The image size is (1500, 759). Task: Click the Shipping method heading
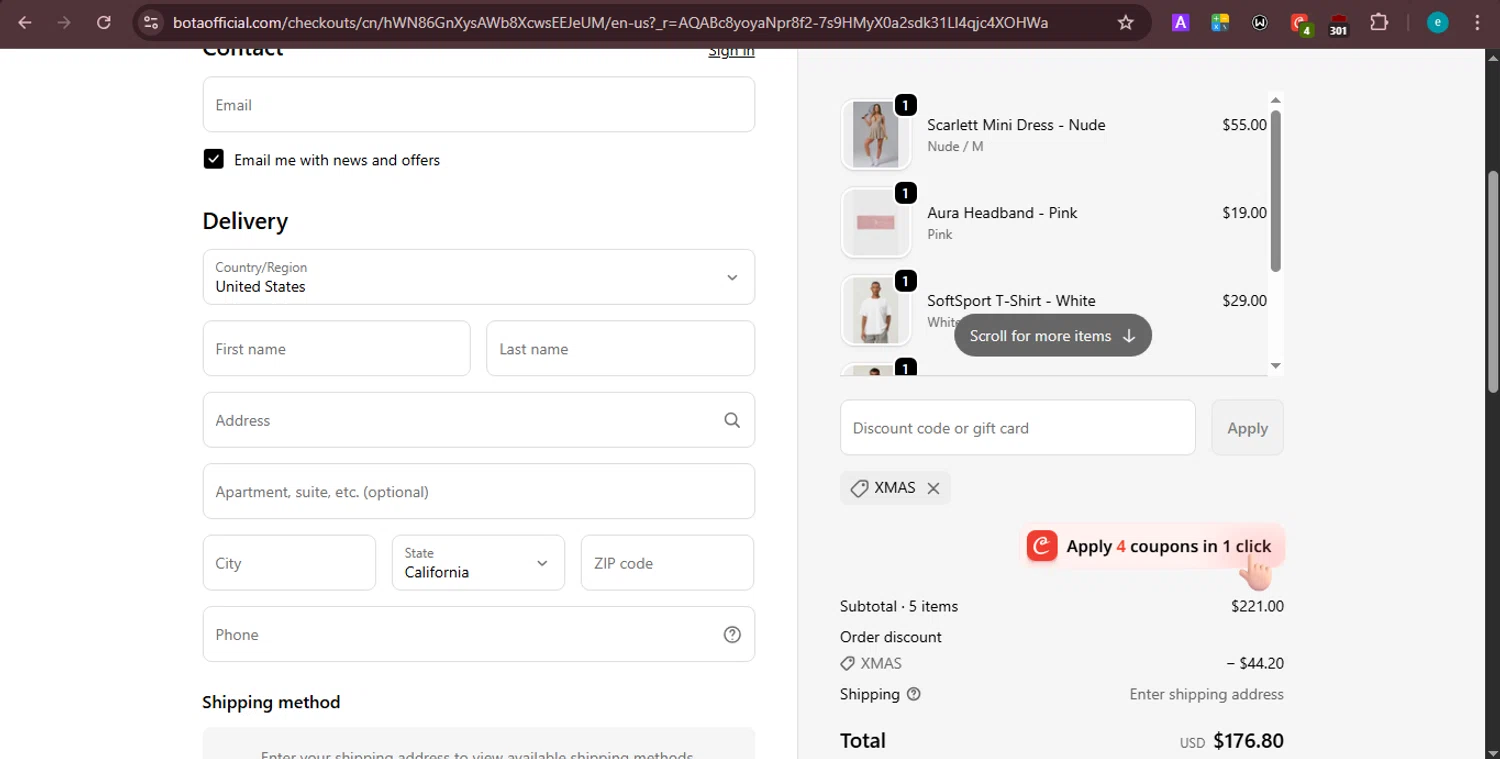click(x=271, y=702)
